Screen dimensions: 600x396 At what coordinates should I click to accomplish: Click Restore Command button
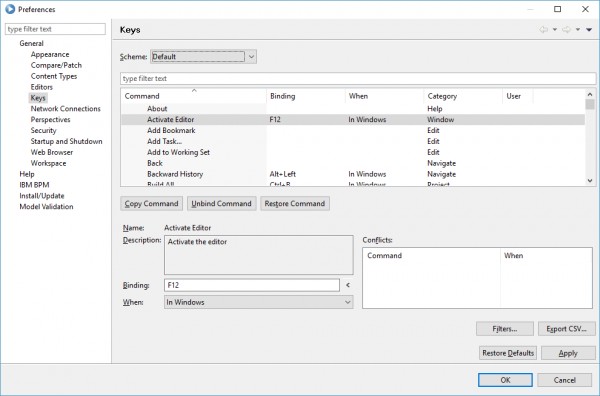[295, 204]
